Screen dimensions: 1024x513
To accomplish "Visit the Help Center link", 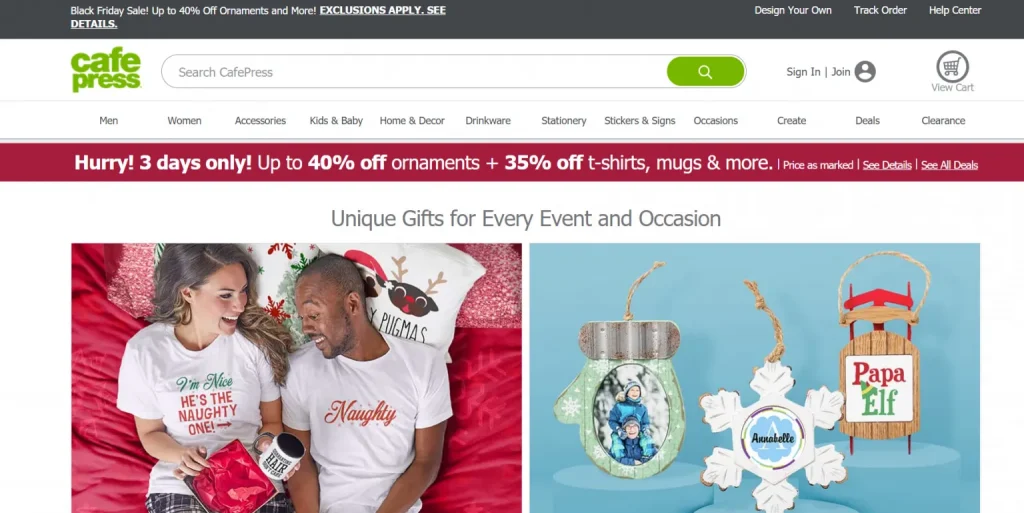I will [955, 10].
